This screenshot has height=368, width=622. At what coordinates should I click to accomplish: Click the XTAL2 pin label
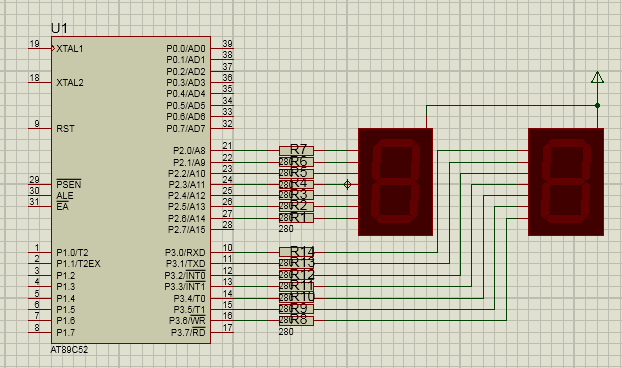[x=70, y=83]
